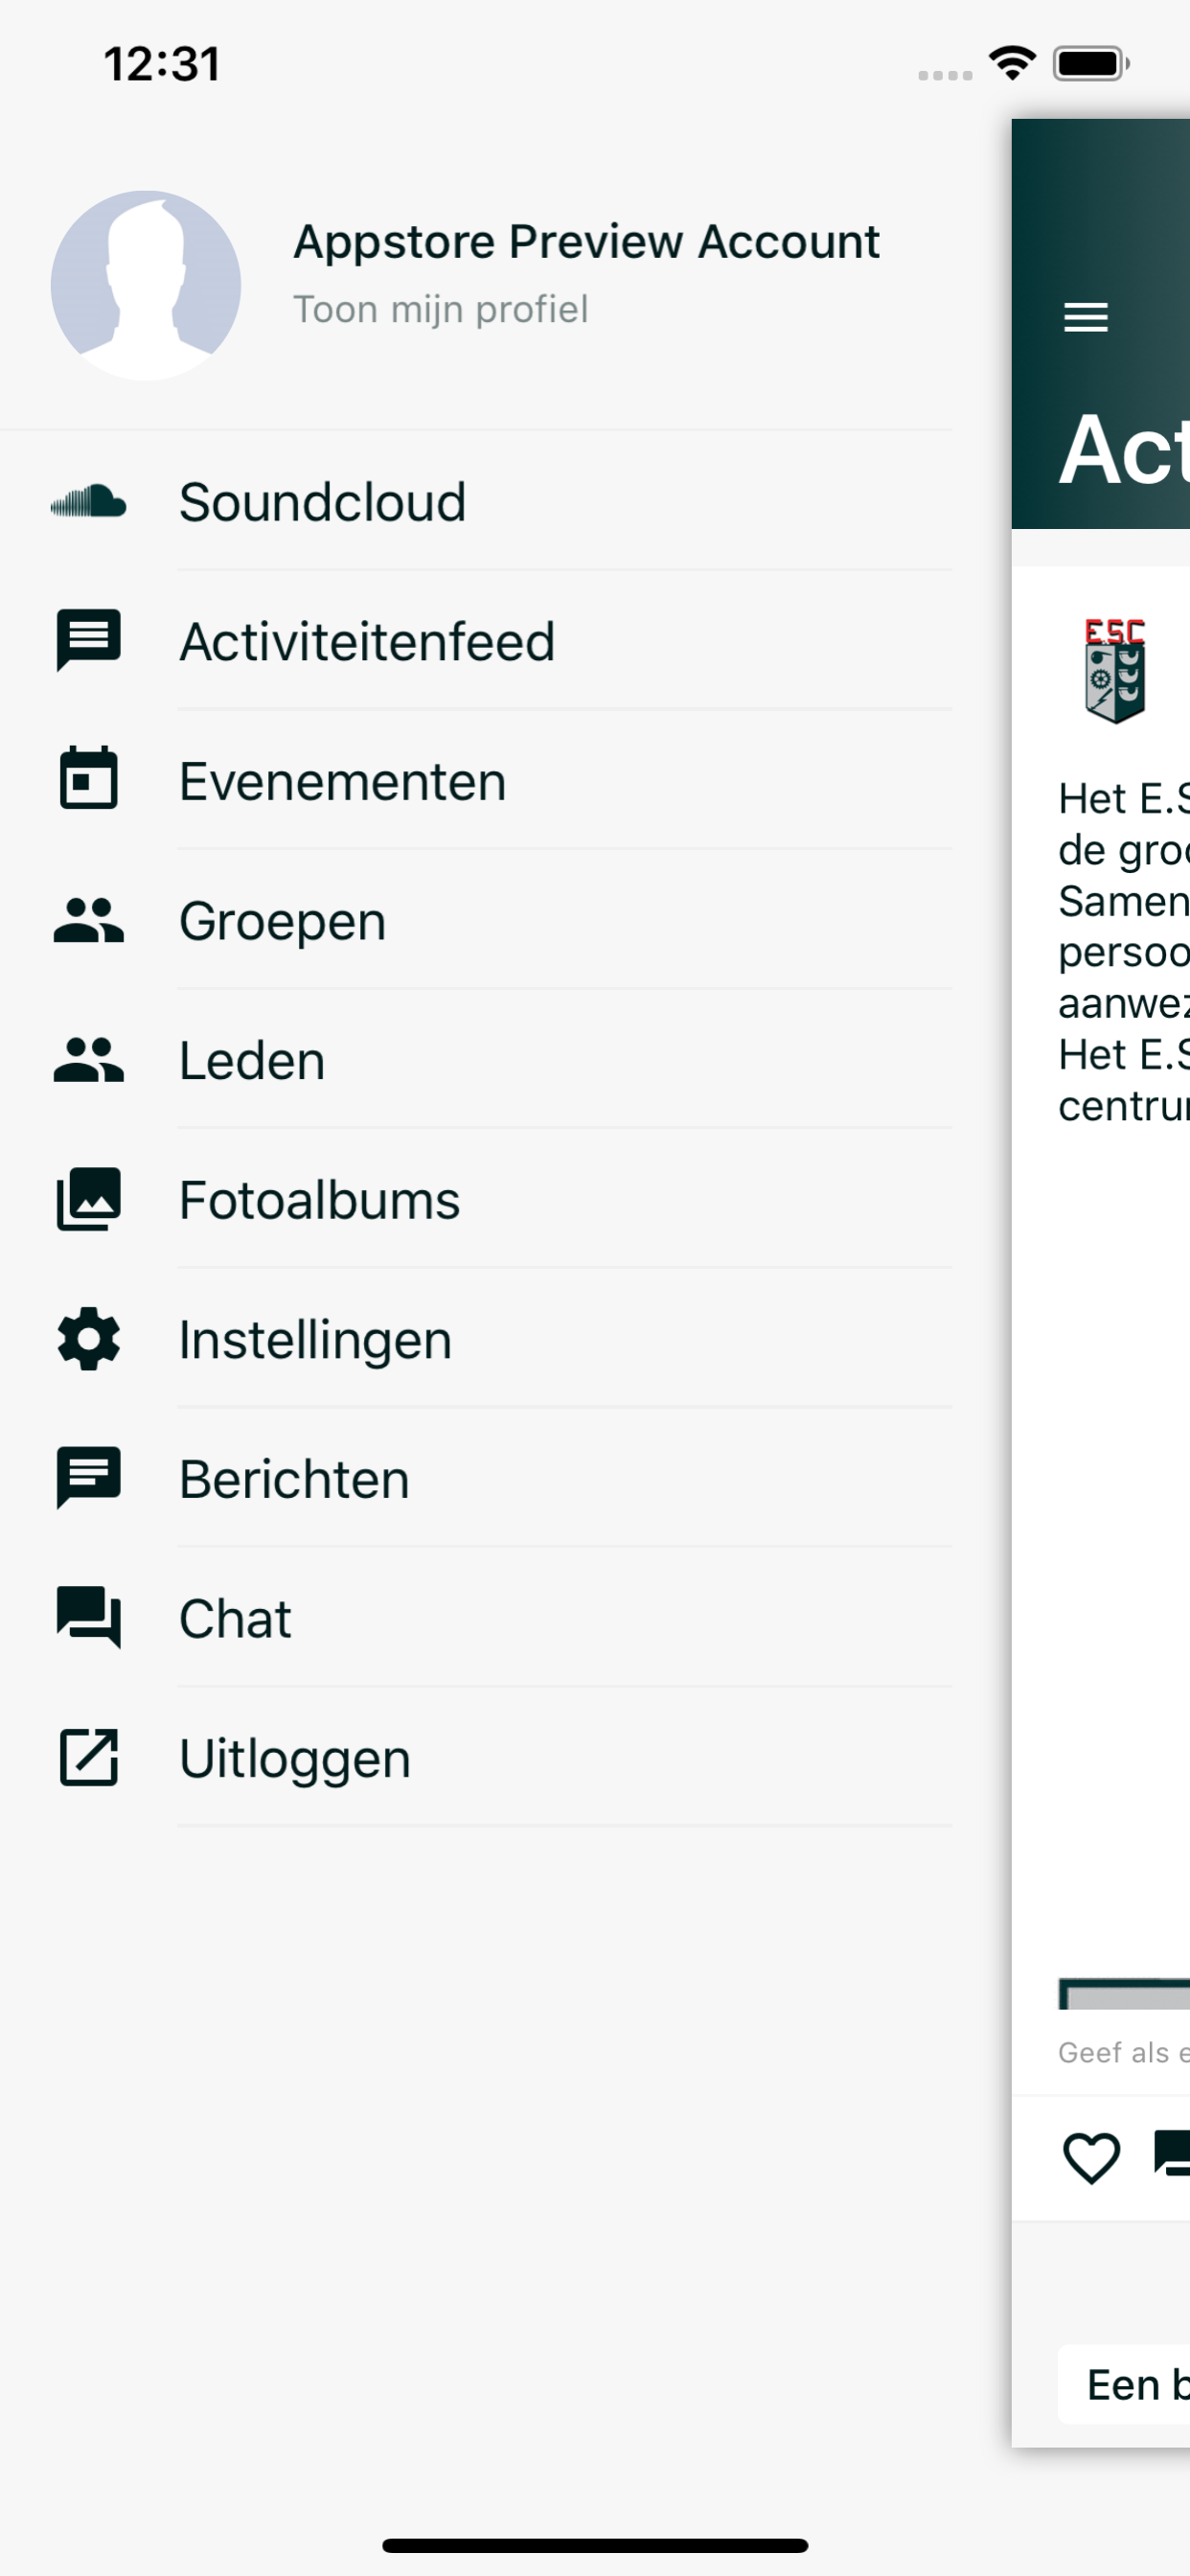Tap the Uitloggen logout icon
The width and height of the screenshot is (1190, 2576).
pos(88,1757)
